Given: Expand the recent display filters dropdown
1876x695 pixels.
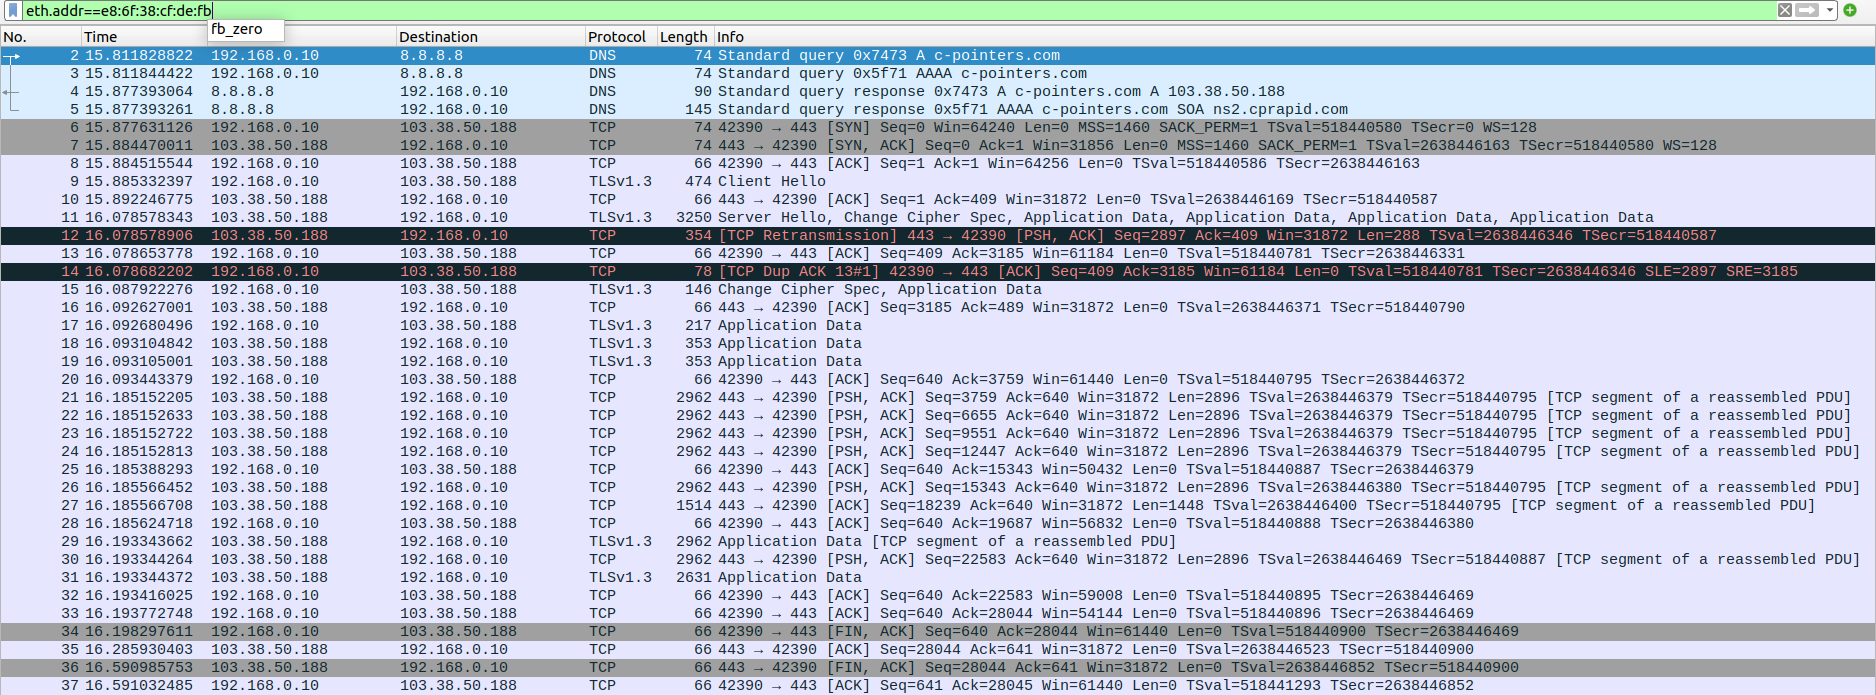Looking at the screenshot, I should (x=1830, y=10).
